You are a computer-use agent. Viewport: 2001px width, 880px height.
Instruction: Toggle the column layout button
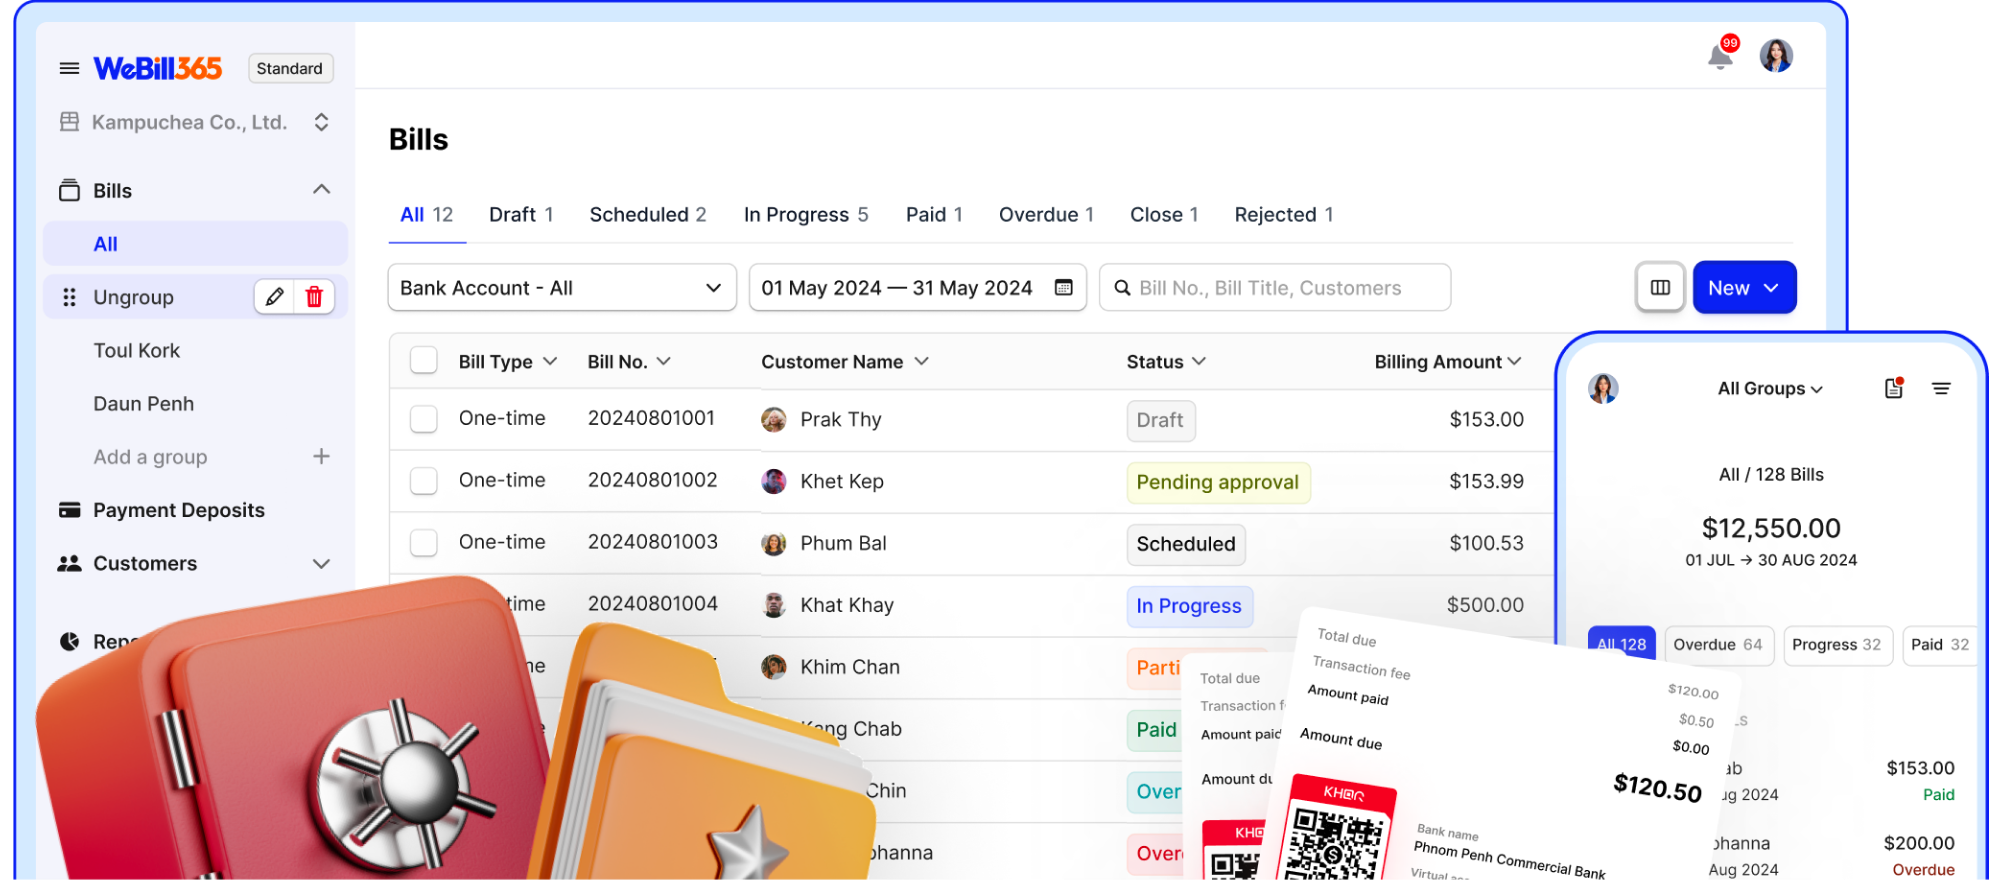pos(1660,287)
